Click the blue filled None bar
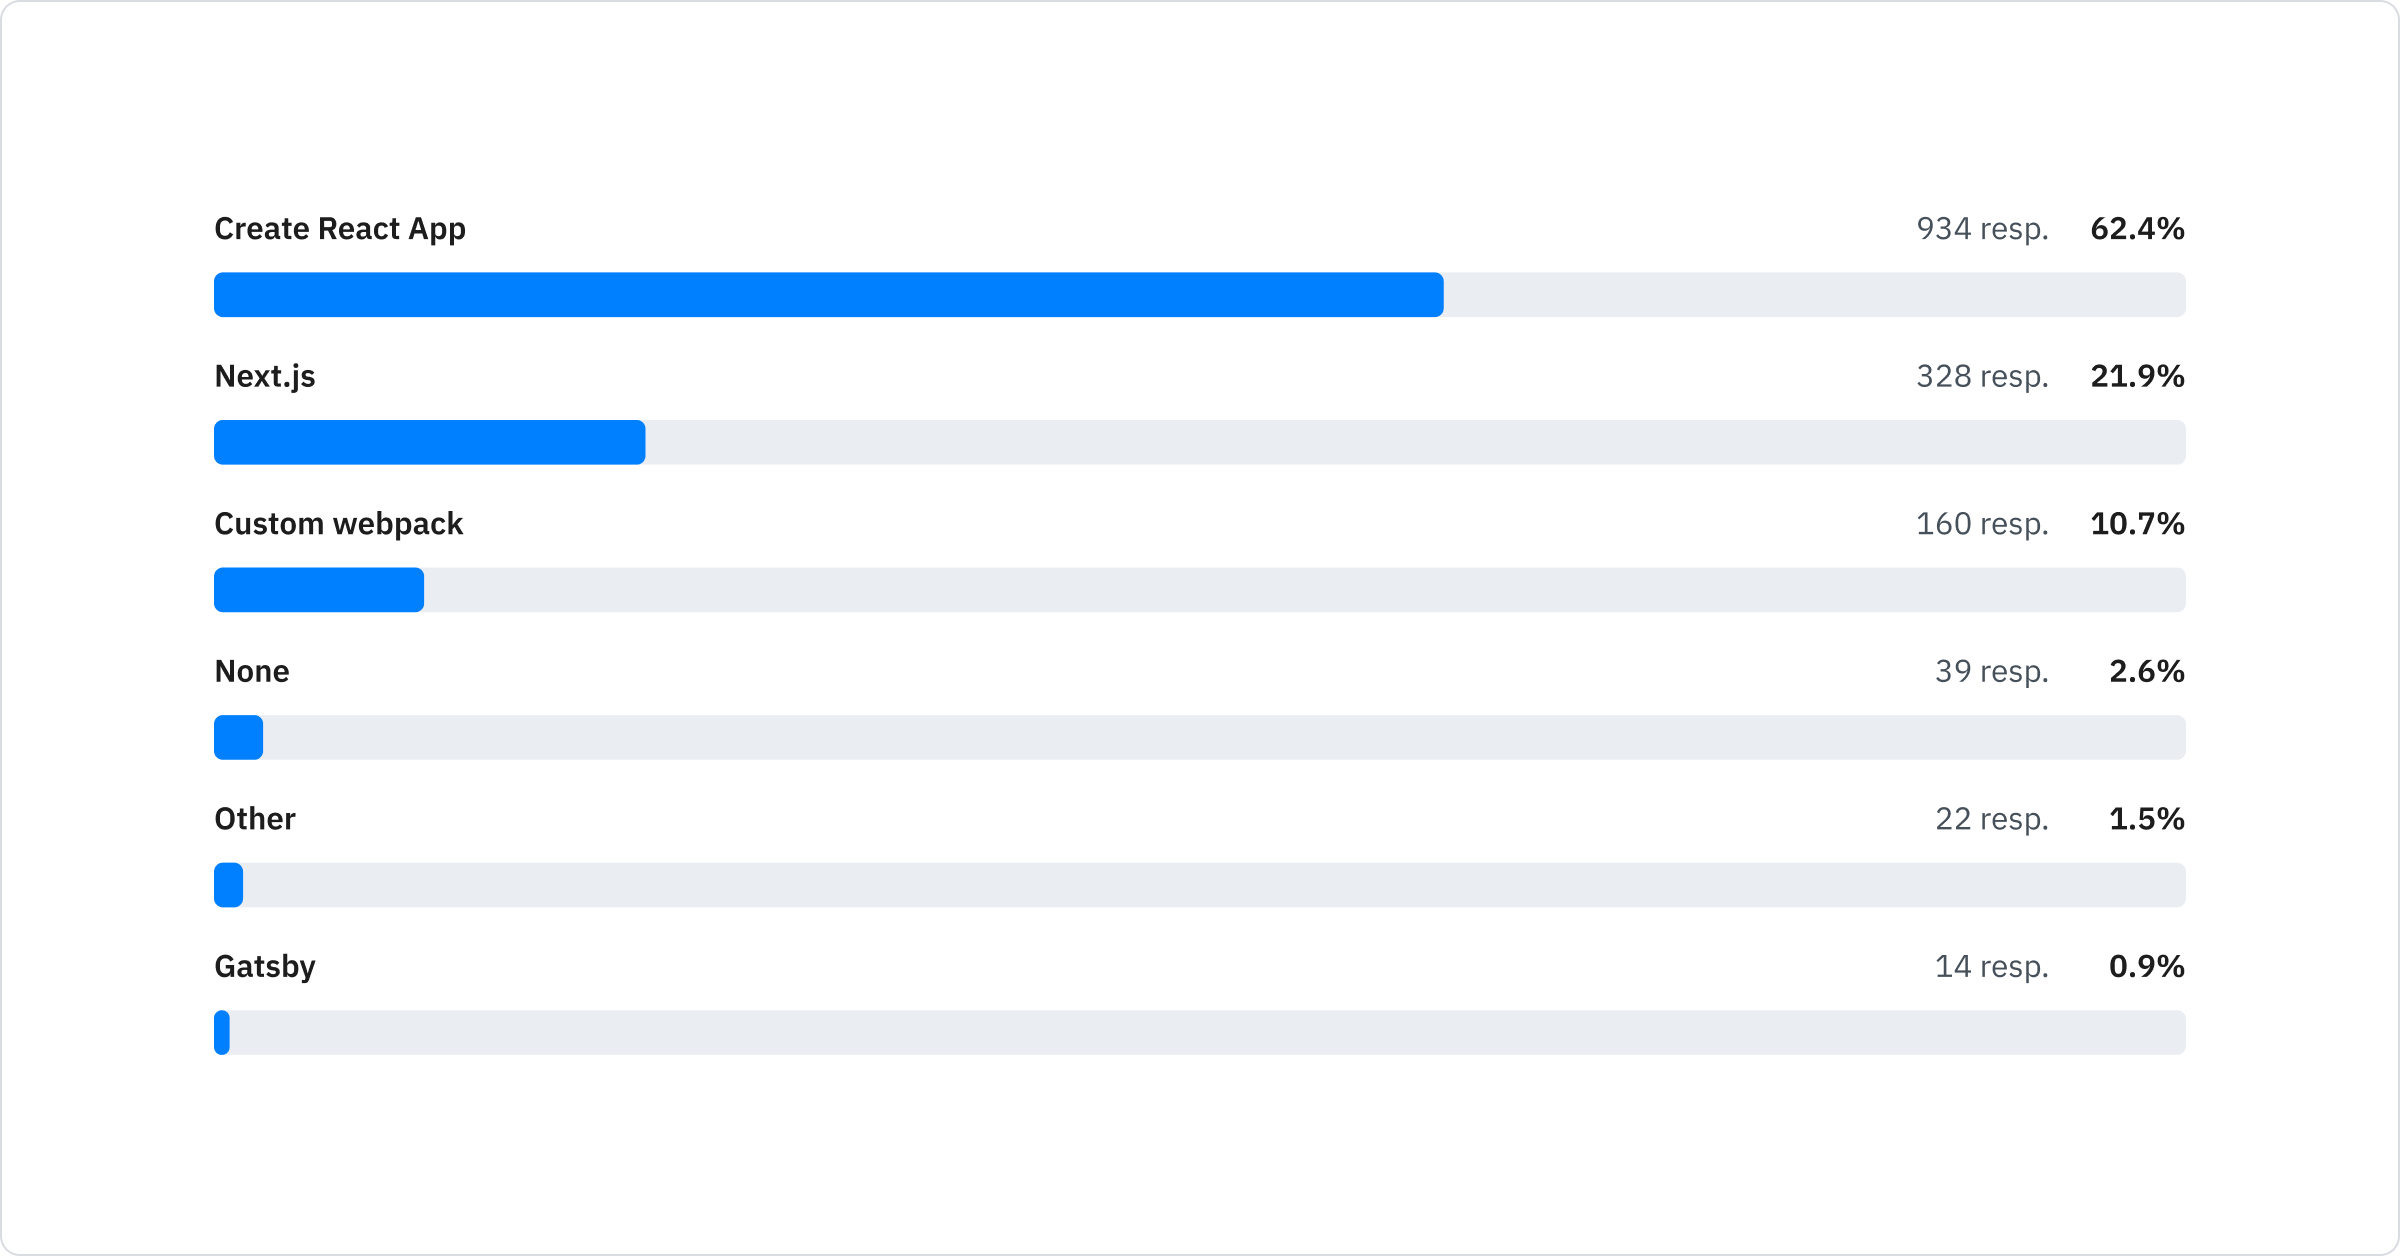Viewport: 2400px width, 1256px height. pyautogui.click(x=239, y=737)
